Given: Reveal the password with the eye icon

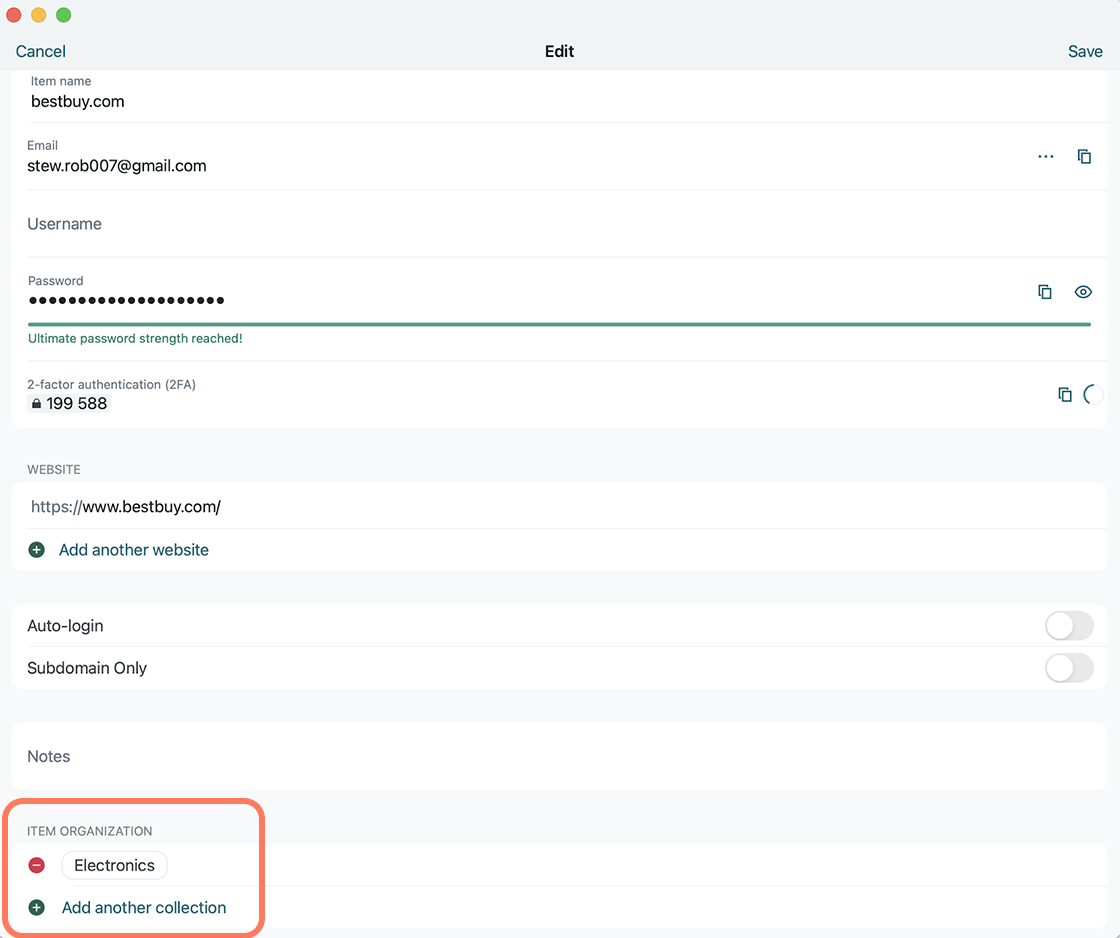Looking at the screenshot, I should click(x=1083, y=291).
